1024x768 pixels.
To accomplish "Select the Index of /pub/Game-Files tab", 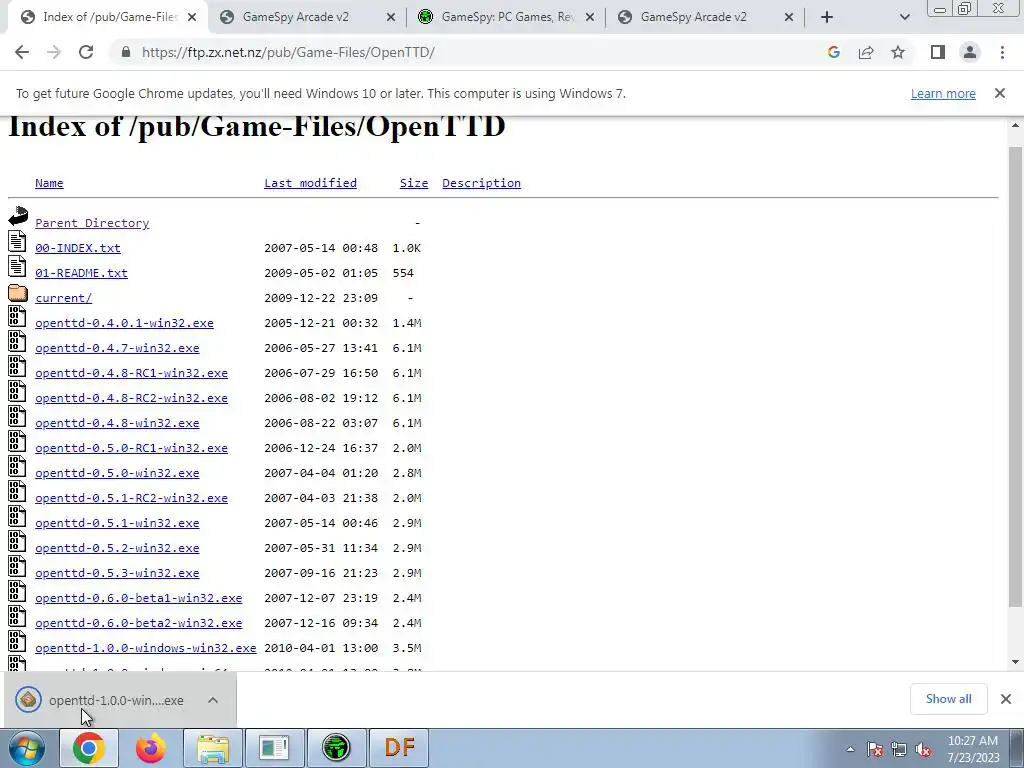I will coord(110,17).
